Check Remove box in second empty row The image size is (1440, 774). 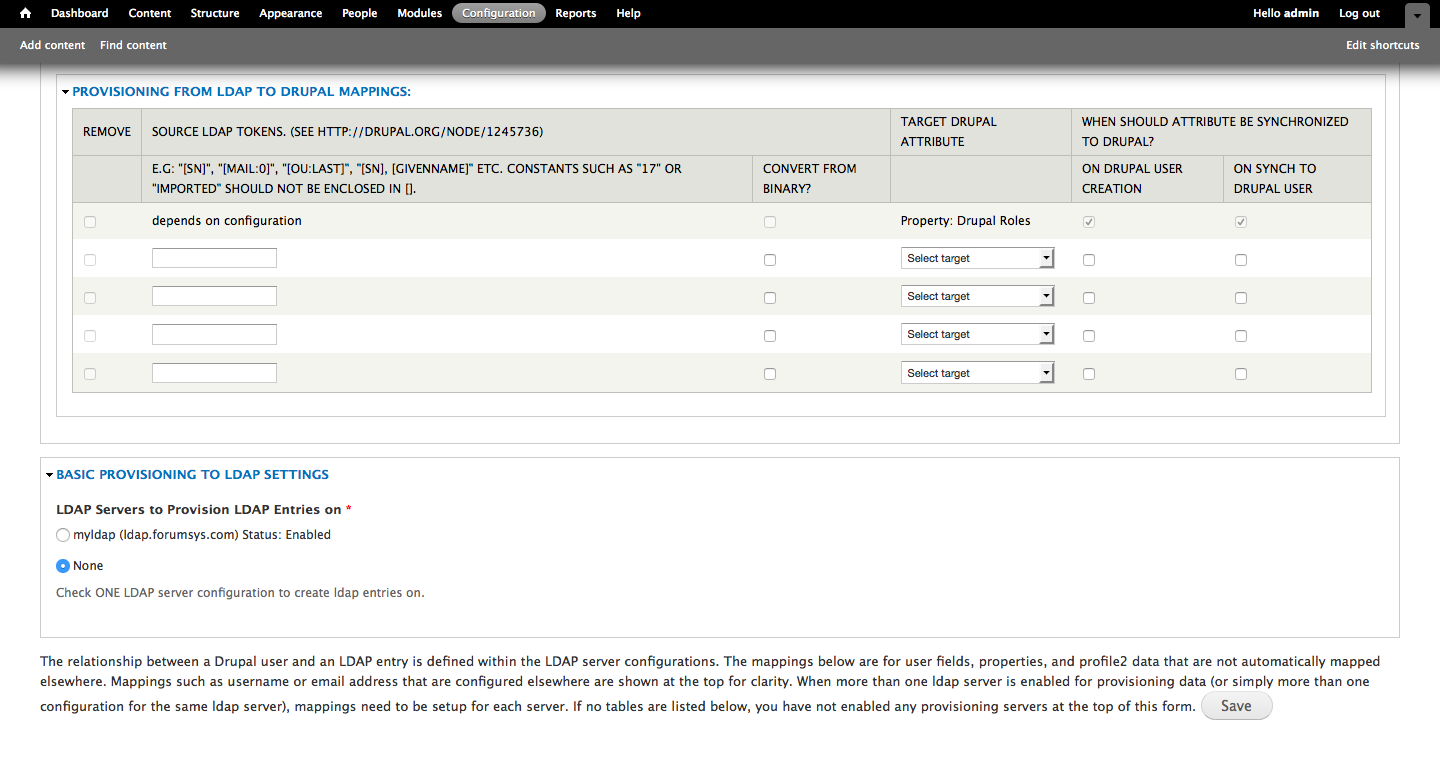coord(90,298)
